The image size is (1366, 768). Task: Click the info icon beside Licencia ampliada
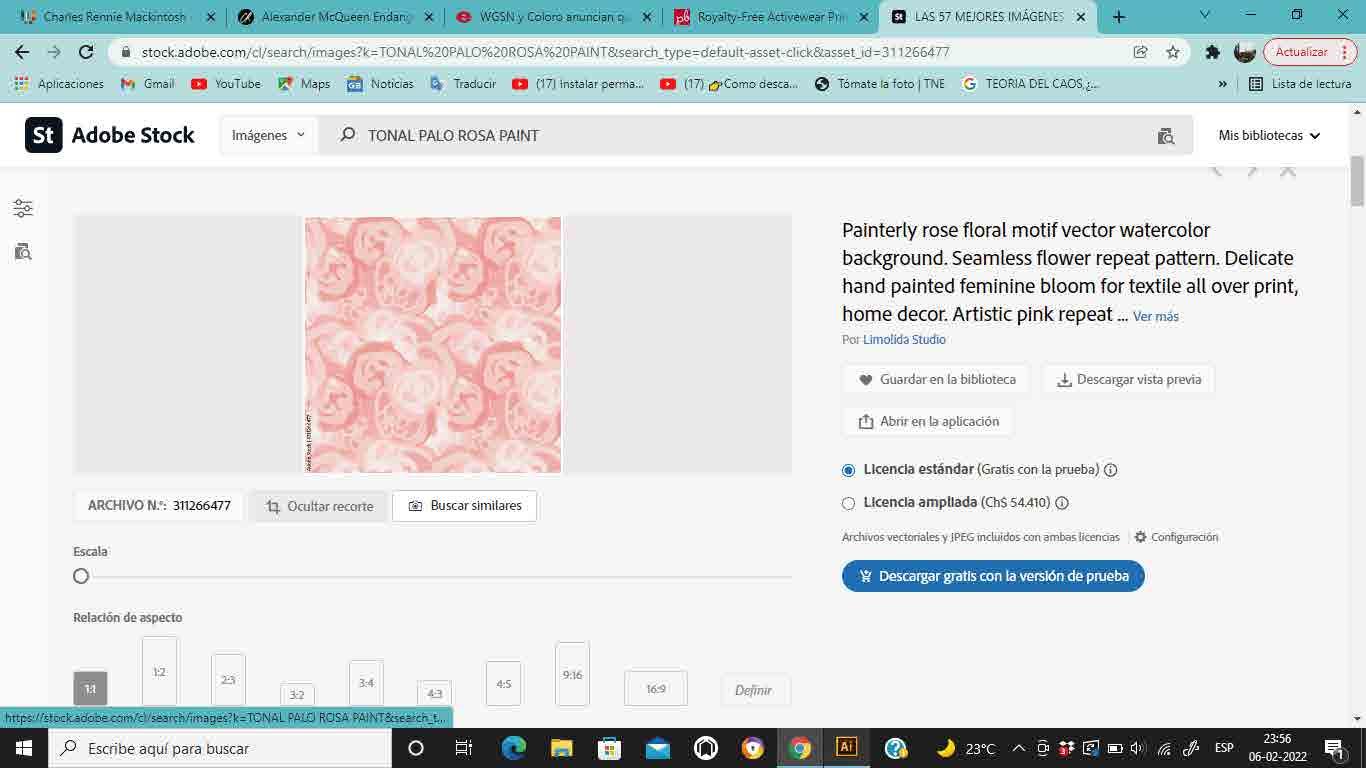pyautogui.click(x=1062, y=503)
